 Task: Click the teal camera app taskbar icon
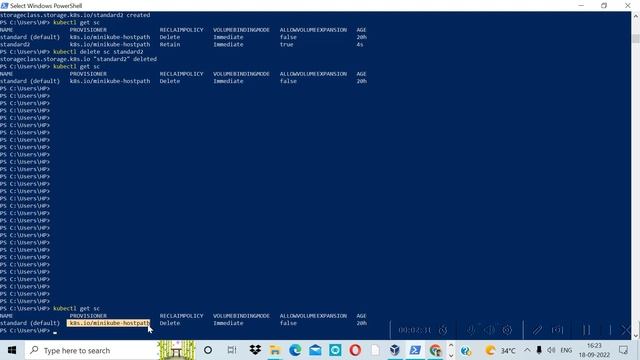pos(335,350)
